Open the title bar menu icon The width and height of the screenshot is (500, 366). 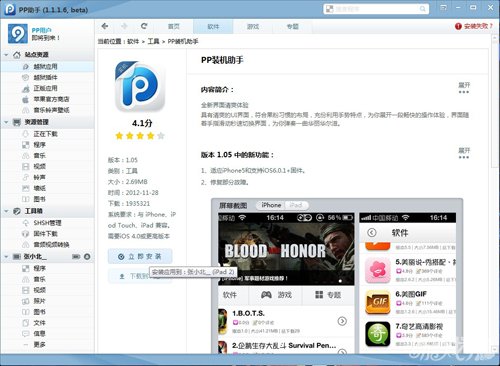coord(444,8)
